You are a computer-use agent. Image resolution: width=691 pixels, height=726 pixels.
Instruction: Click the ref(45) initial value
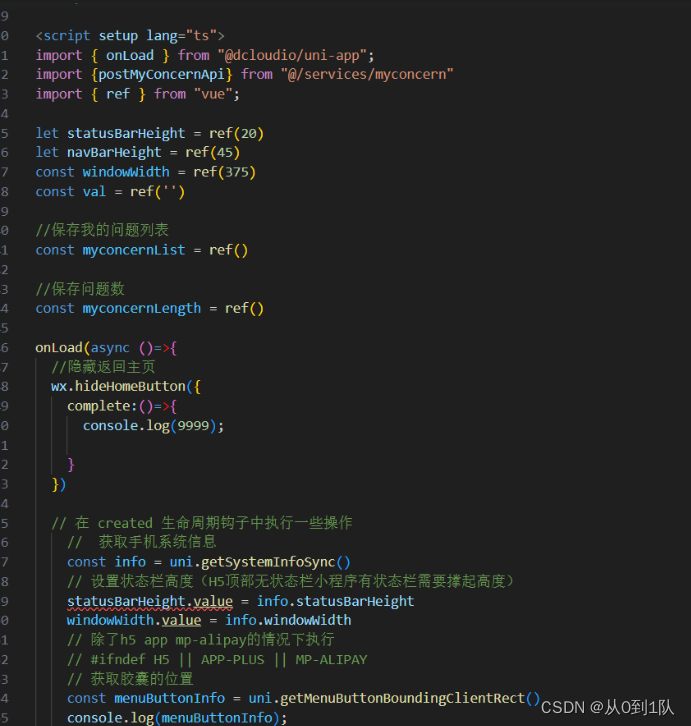[x=213, y=152]
